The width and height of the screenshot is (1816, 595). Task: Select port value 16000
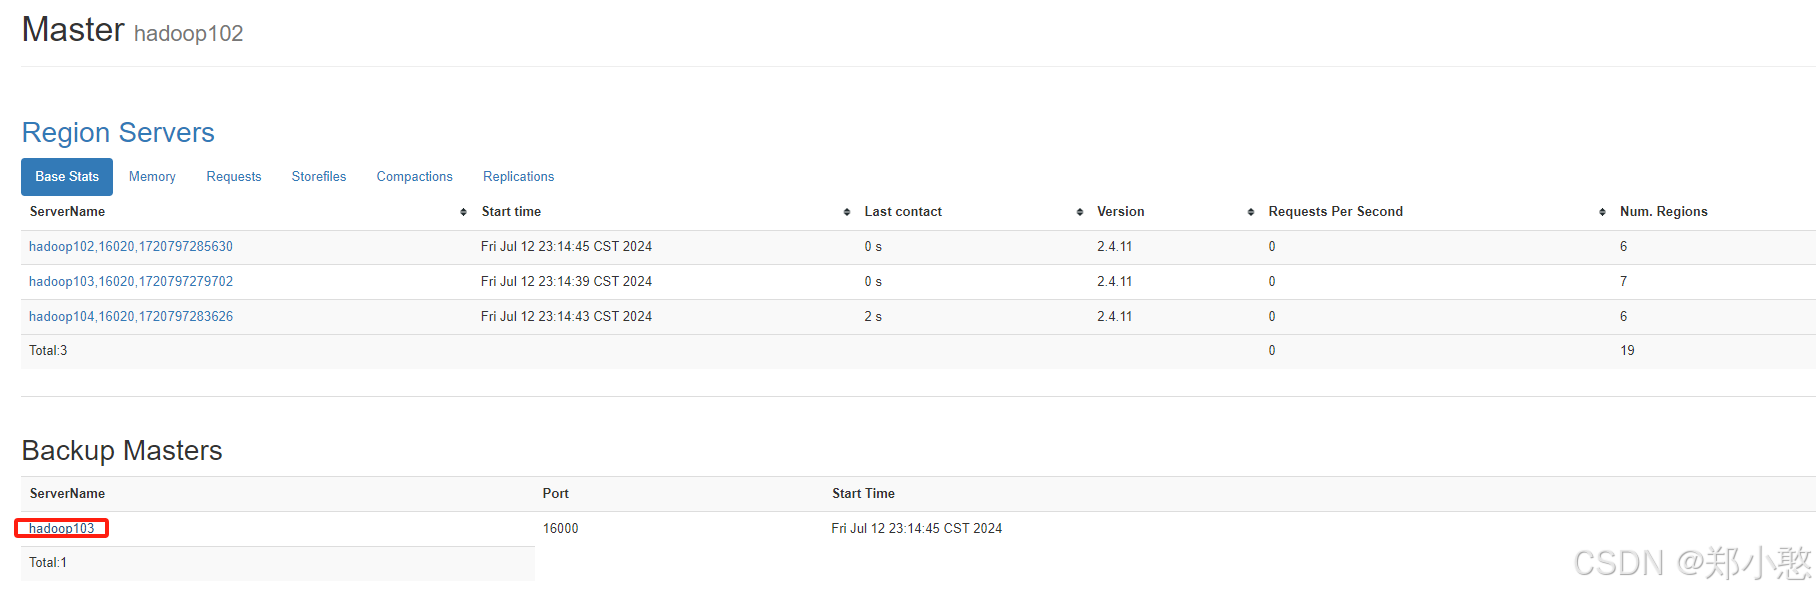pos(560,529)
